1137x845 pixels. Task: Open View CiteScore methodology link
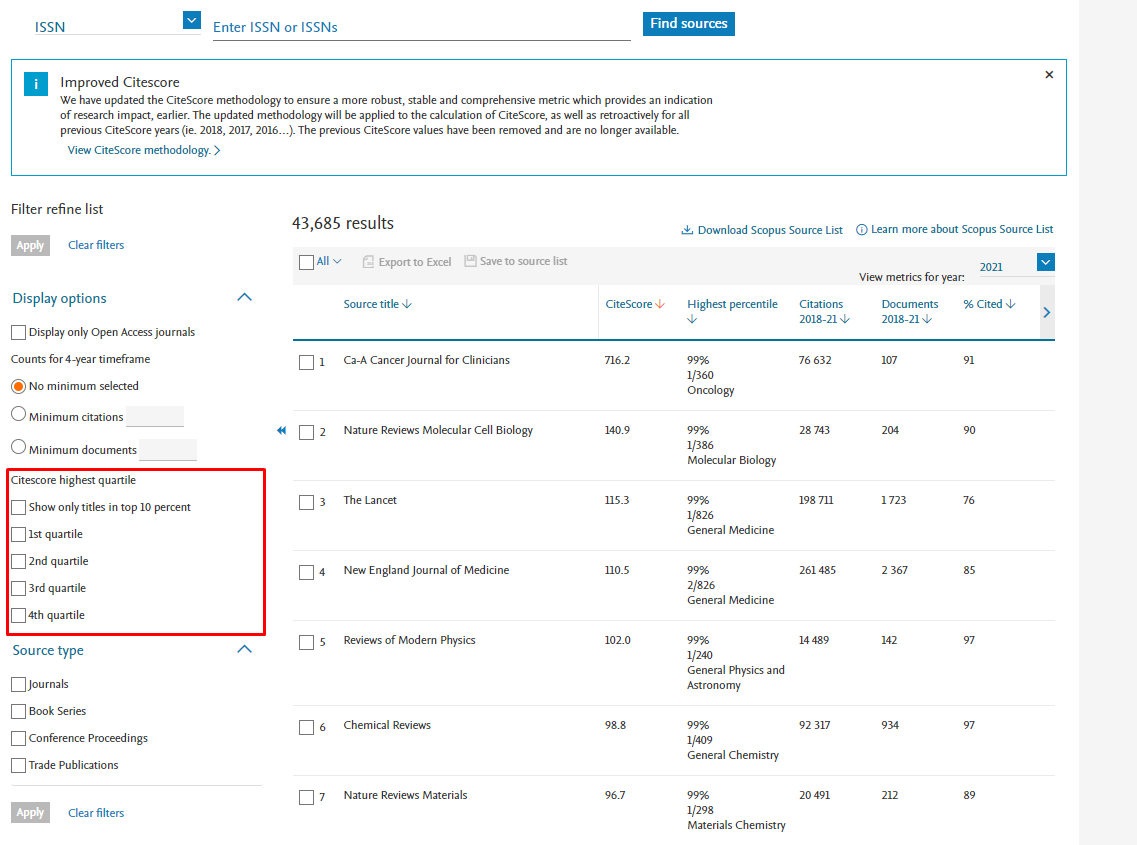point(143,151)
